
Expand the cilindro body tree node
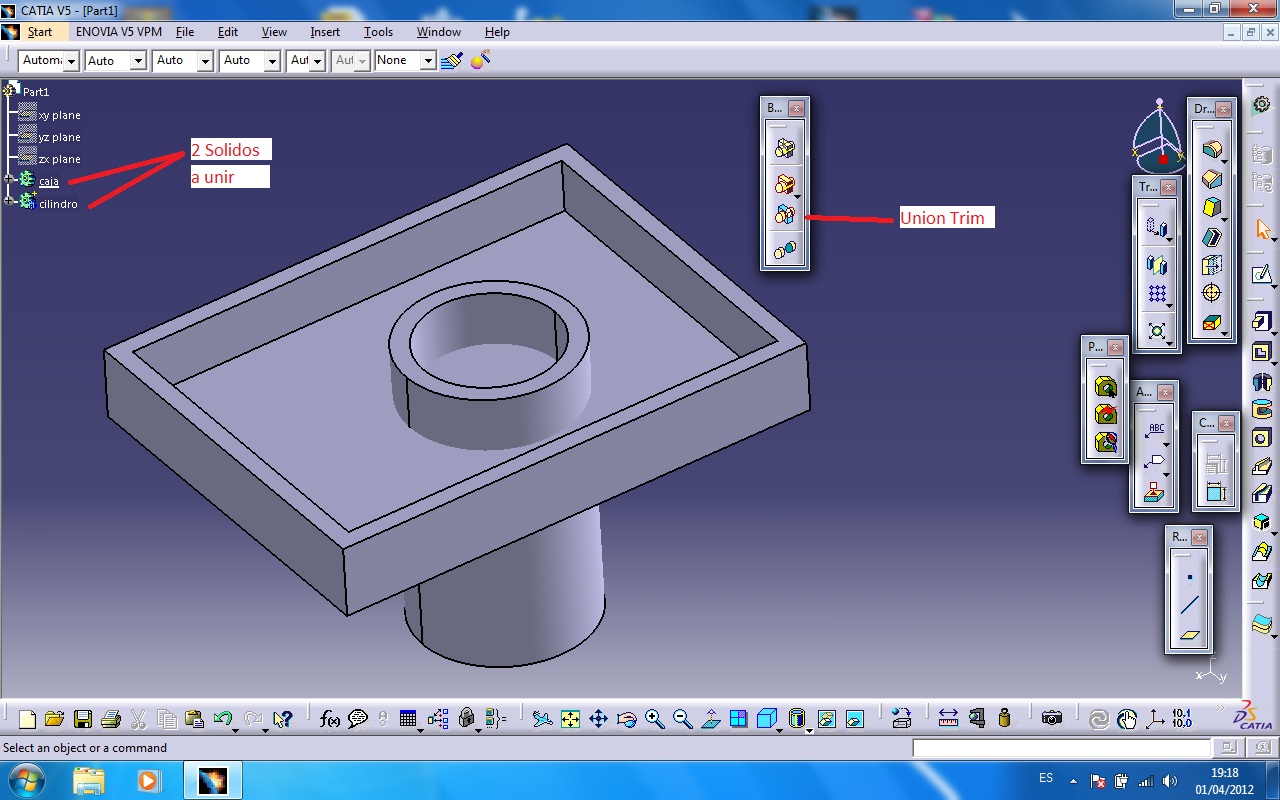coord(9,202)
